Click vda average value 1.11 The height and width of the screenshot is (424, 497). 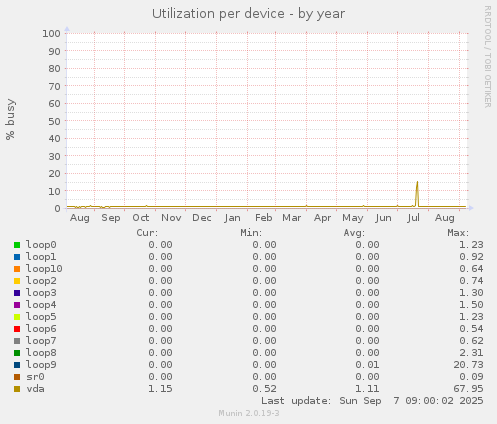click(367, 389)
